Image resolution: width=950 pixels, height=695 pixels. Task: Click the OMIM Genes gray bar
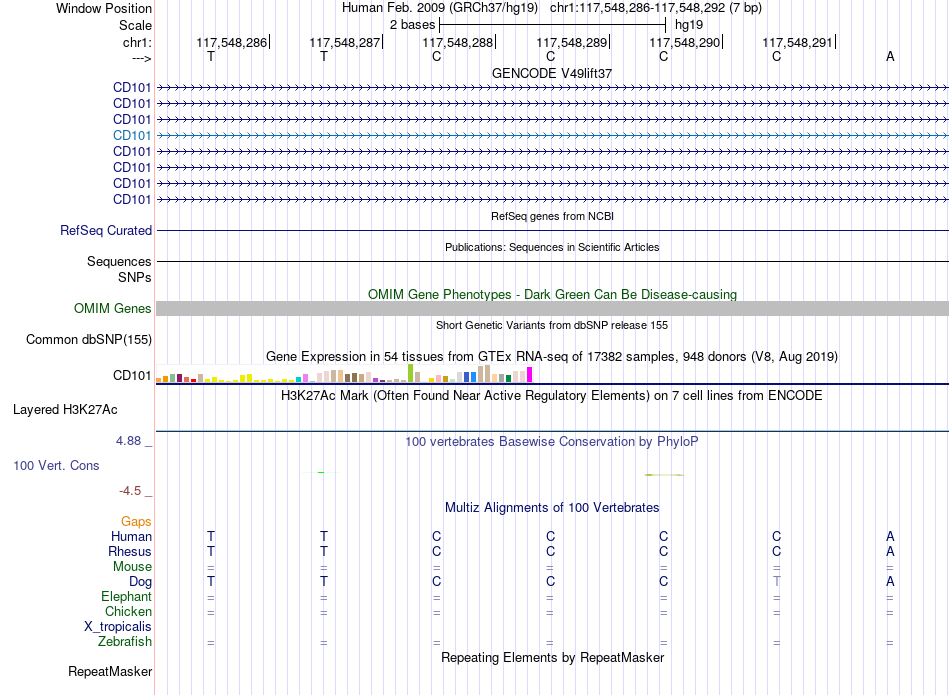pyautogui.click(x=552, y=308)
